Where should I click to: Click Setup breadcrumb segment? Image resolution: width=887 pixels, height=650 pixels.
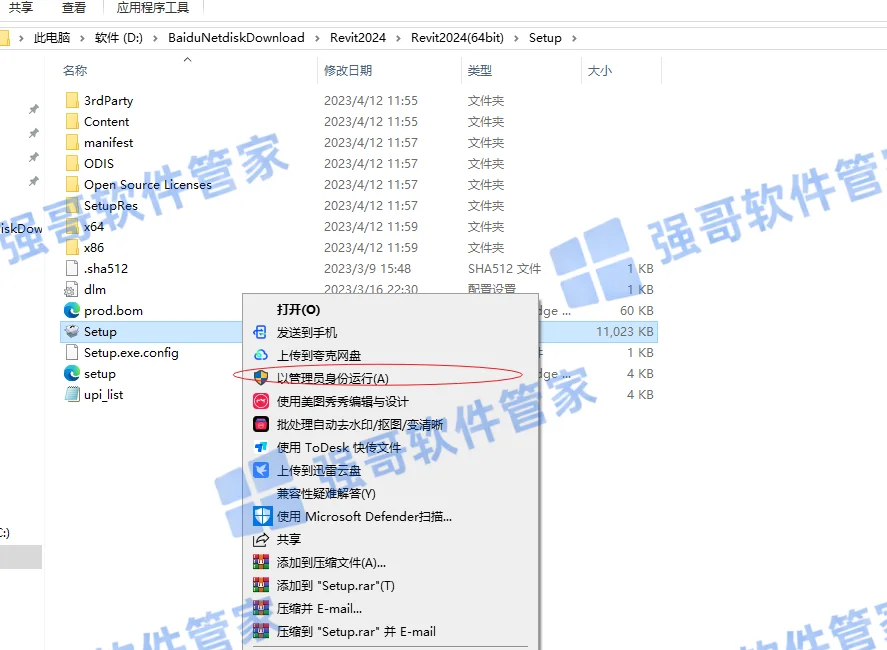[545, 38]
